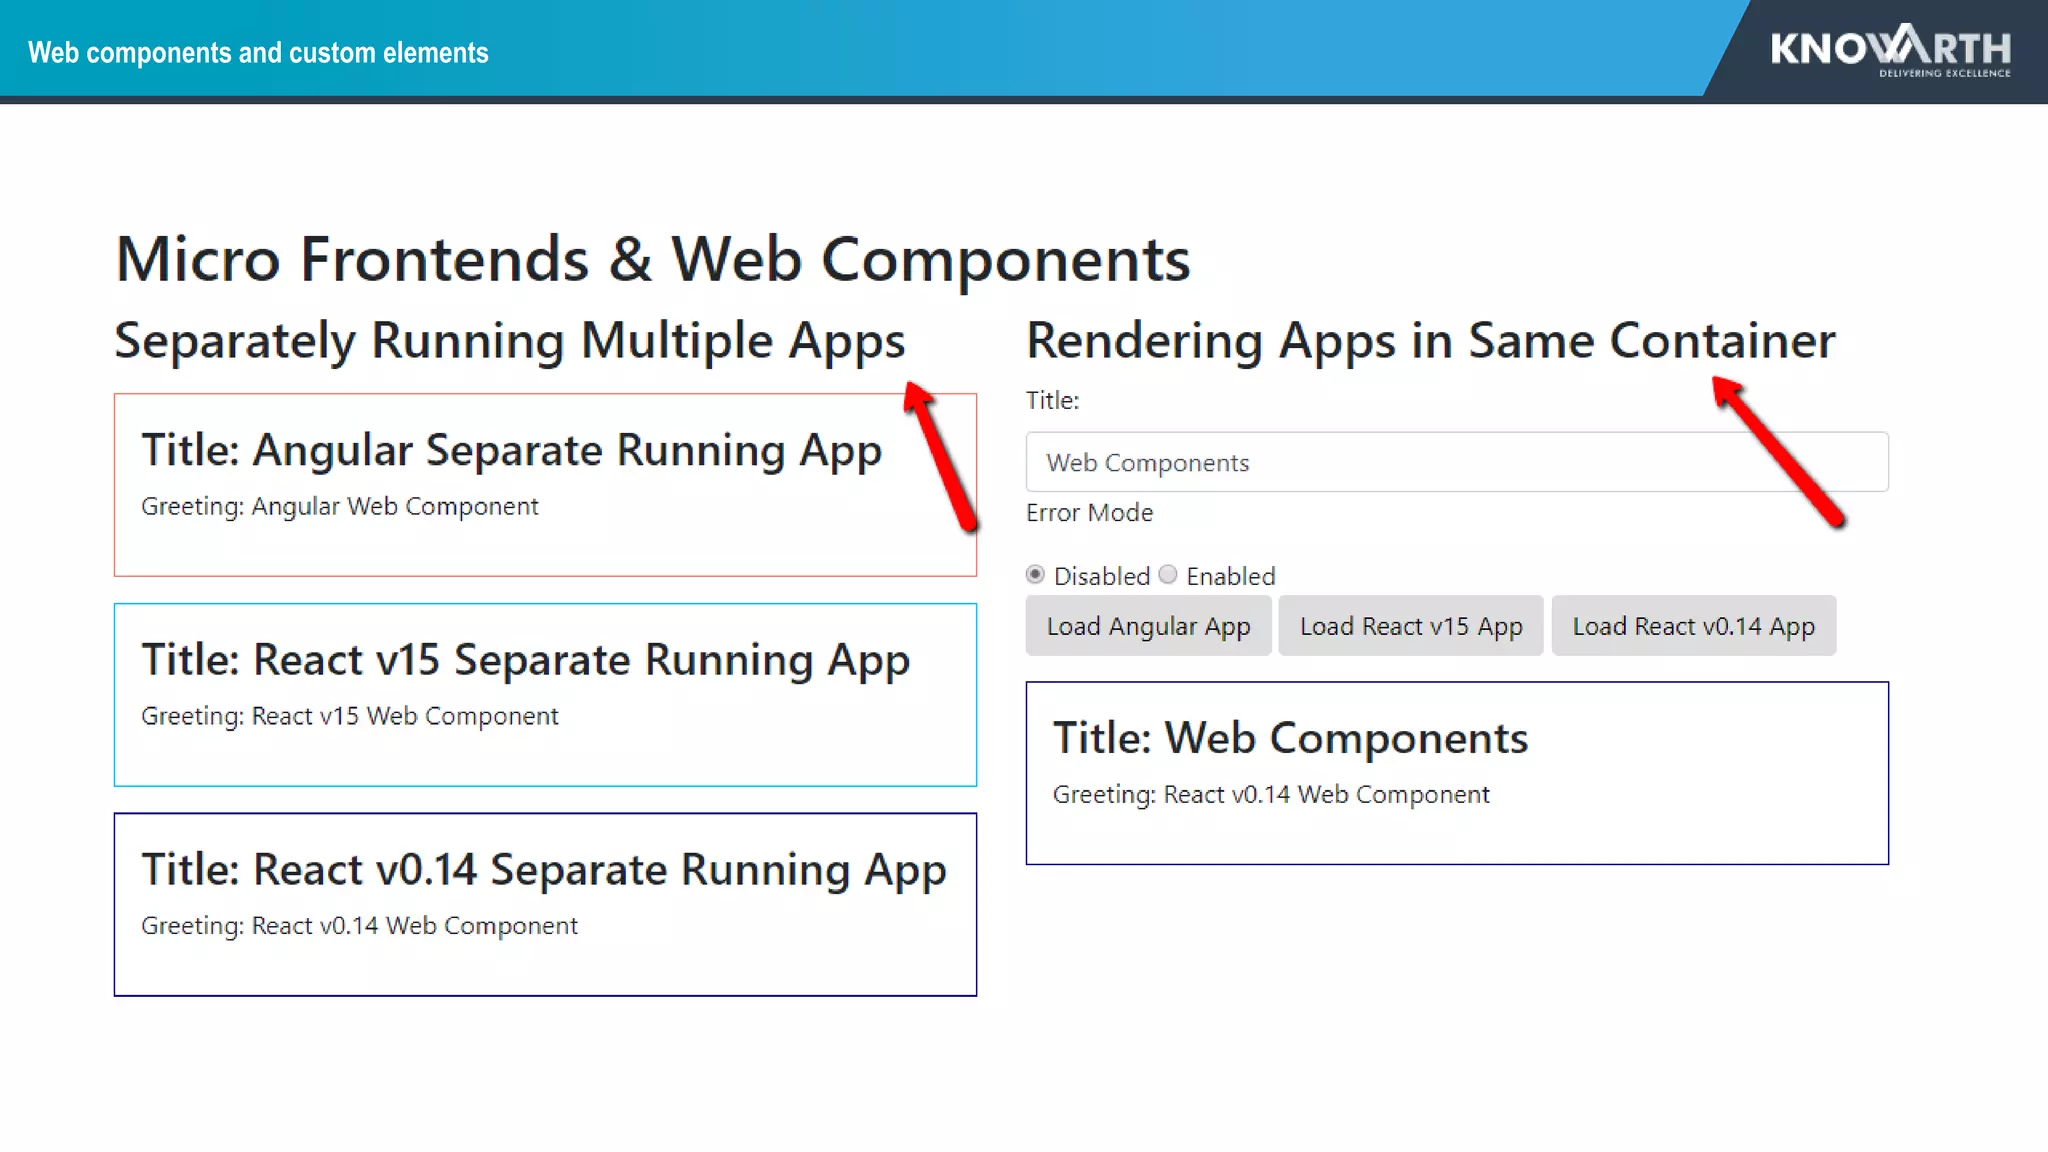
Task: Click the KNOWARTH logo in header
Action: pyautogui.click(x=1891, y=50)
